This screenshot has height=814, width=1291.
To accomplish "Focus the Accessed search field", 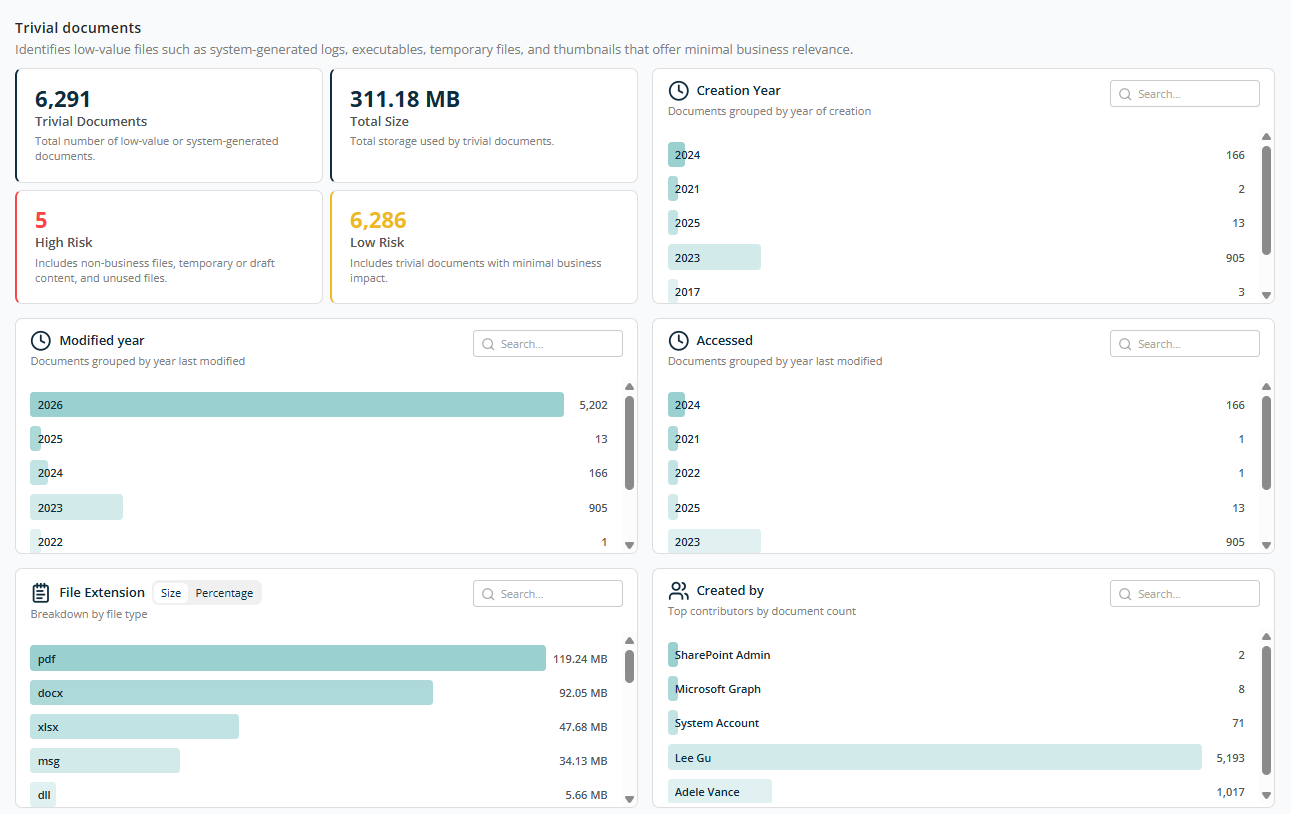I will [1184, 344].
